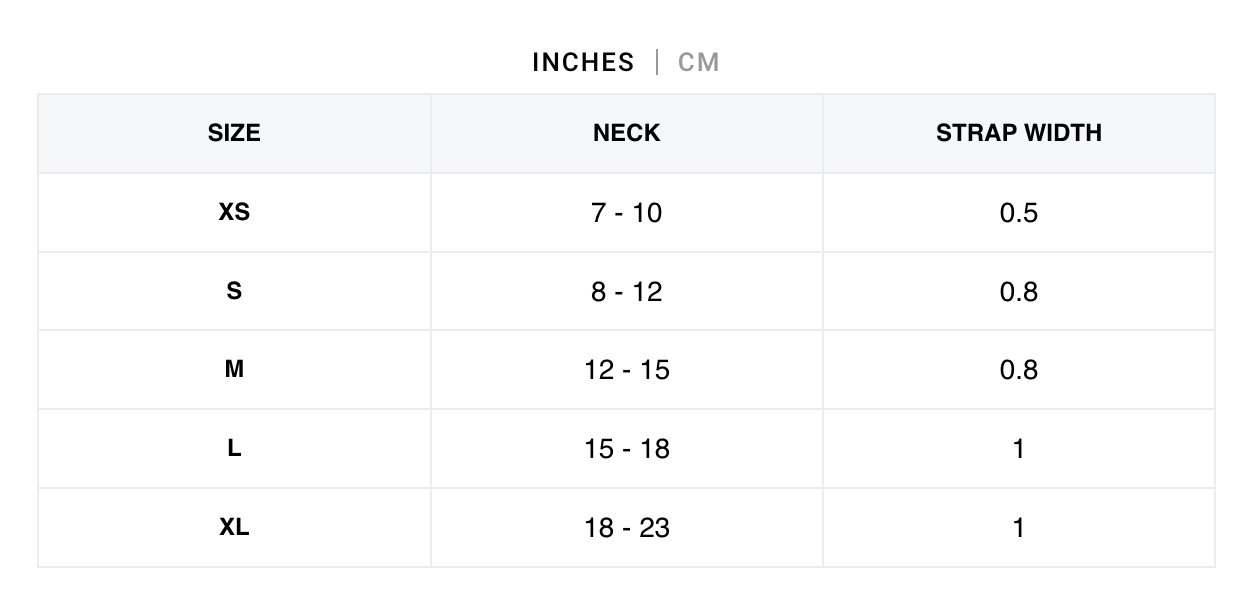Click the NECK column header

[x=627, y=133]
